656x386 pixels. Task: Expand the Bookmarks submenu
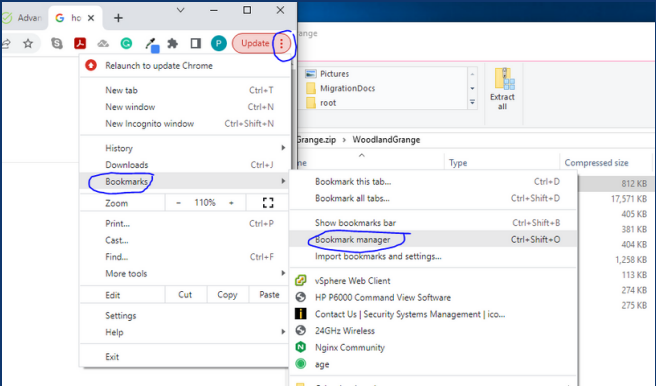(x=184, y=181)
